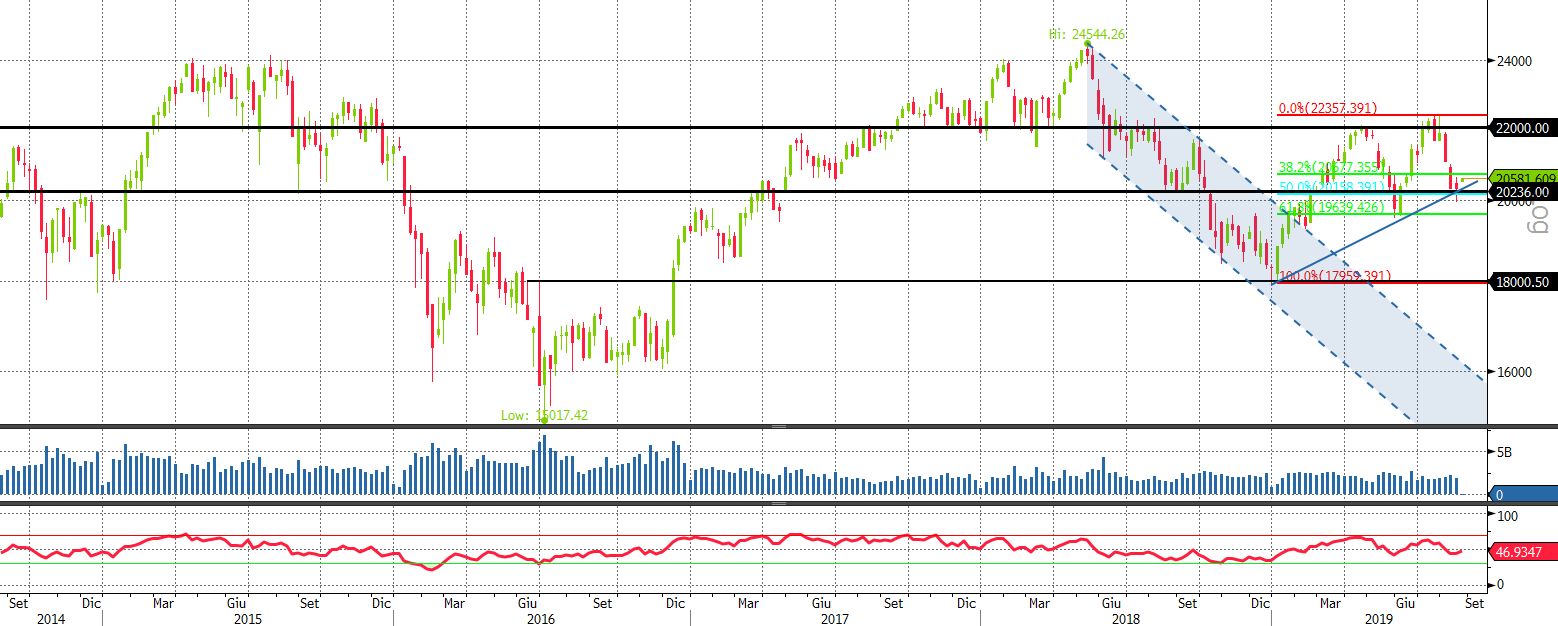Screen dimensions: 1558x626
Task: Select the Fibonacci 50.0% retracement label
Action: 1332,187
